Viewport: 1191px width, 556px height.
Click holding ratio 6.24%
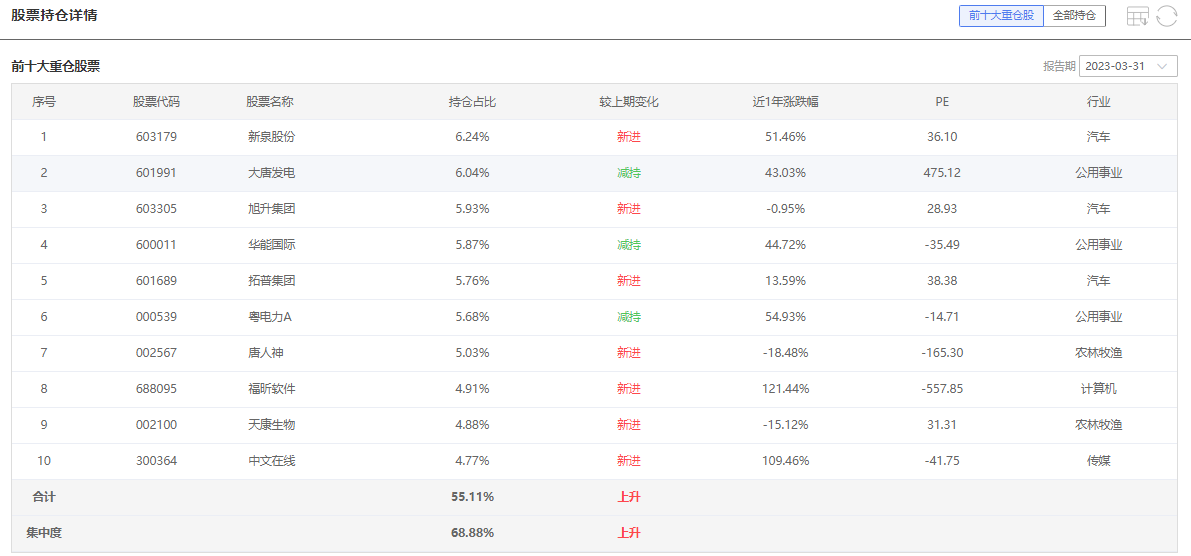point(472,137)
